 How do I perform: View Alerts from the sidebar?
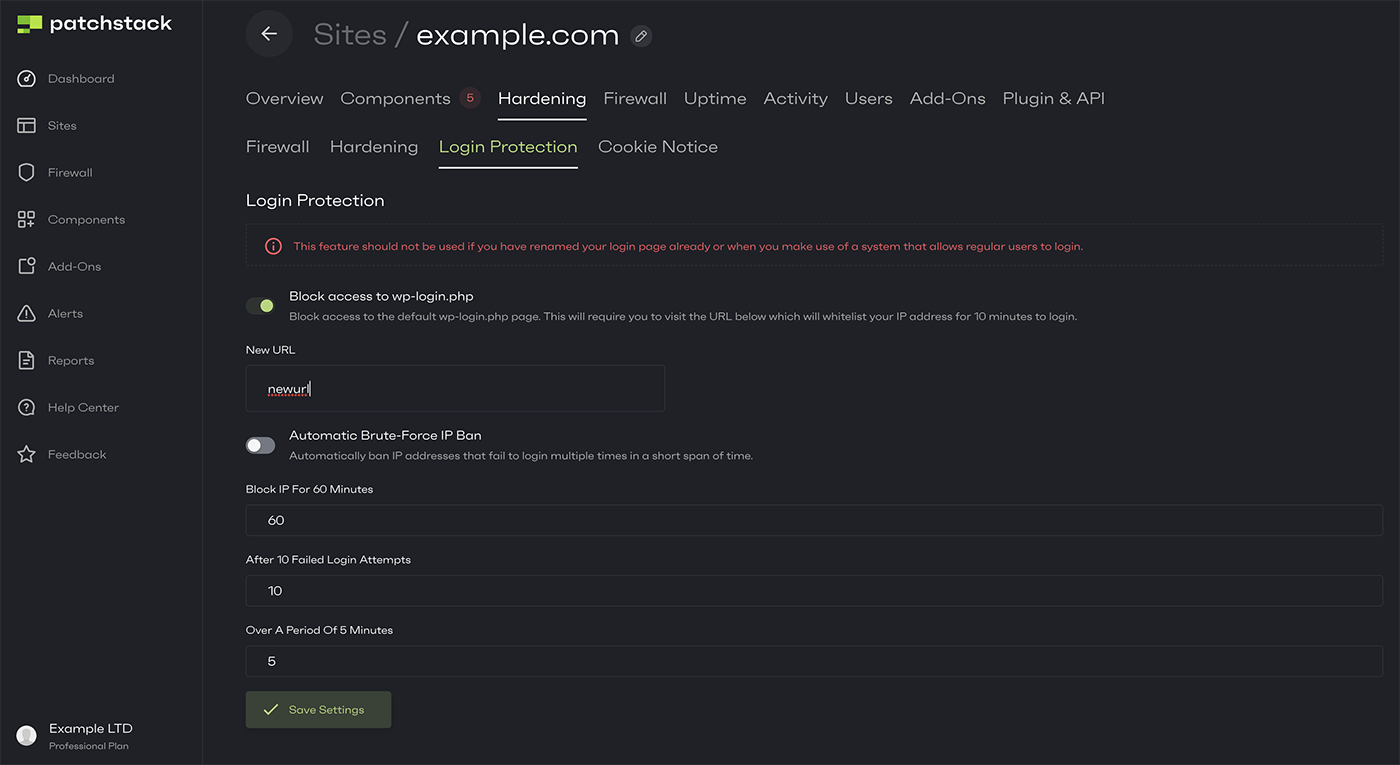point(65,313)
